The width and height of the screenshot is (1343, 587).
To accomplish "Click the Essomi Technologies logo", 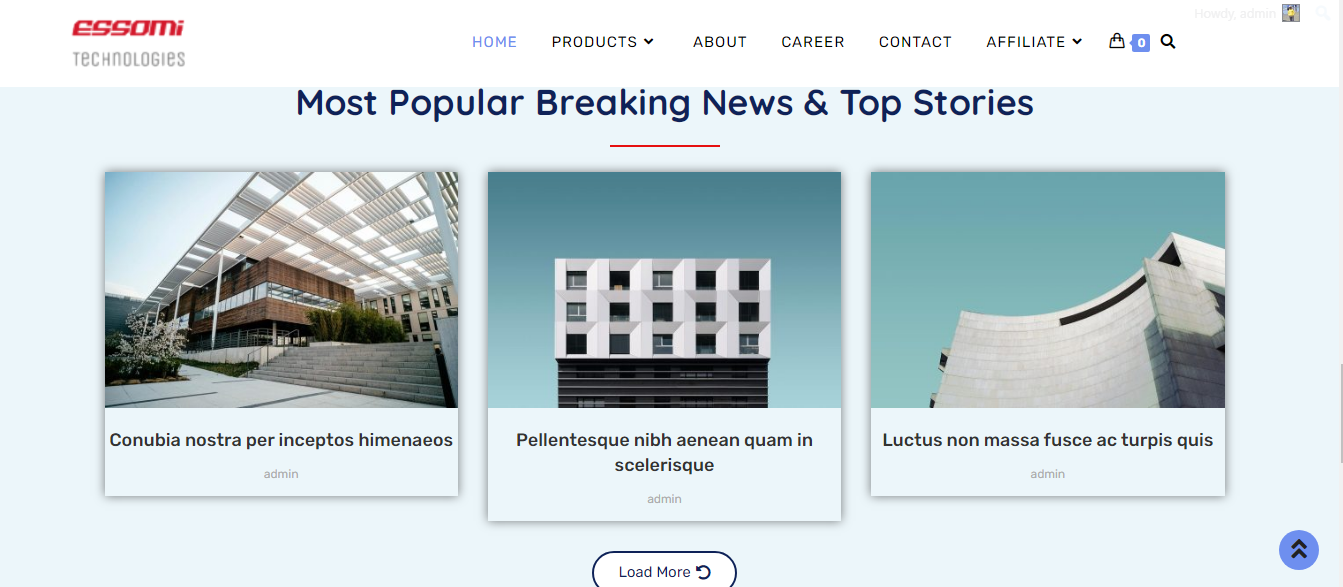I will (128, 43).
